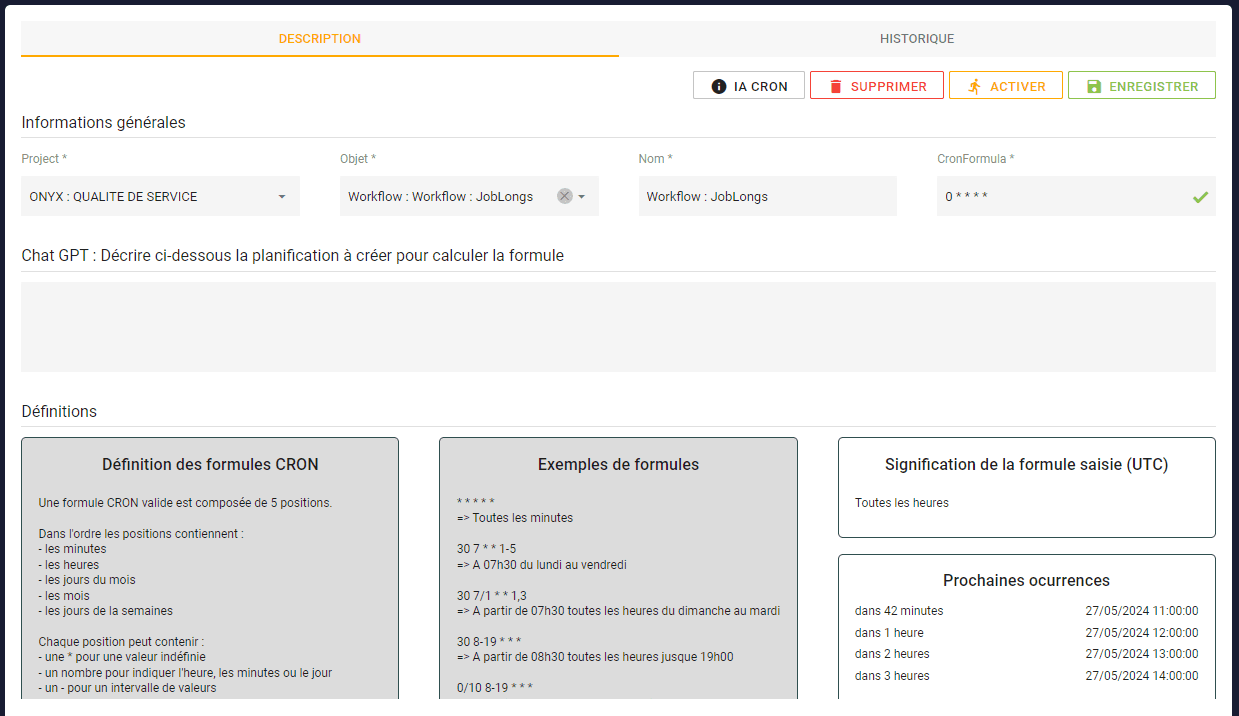Image resolution: width=1239 pixels, height=716 pixels.
Task: Open the Objet combo box Workflow : JobLongs
Action: tap(469, 196)
